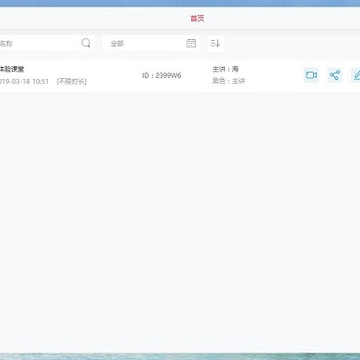The image size is (360, 360).
Task: Toggle the list sort order button
Action: click(x=215, y=43)
